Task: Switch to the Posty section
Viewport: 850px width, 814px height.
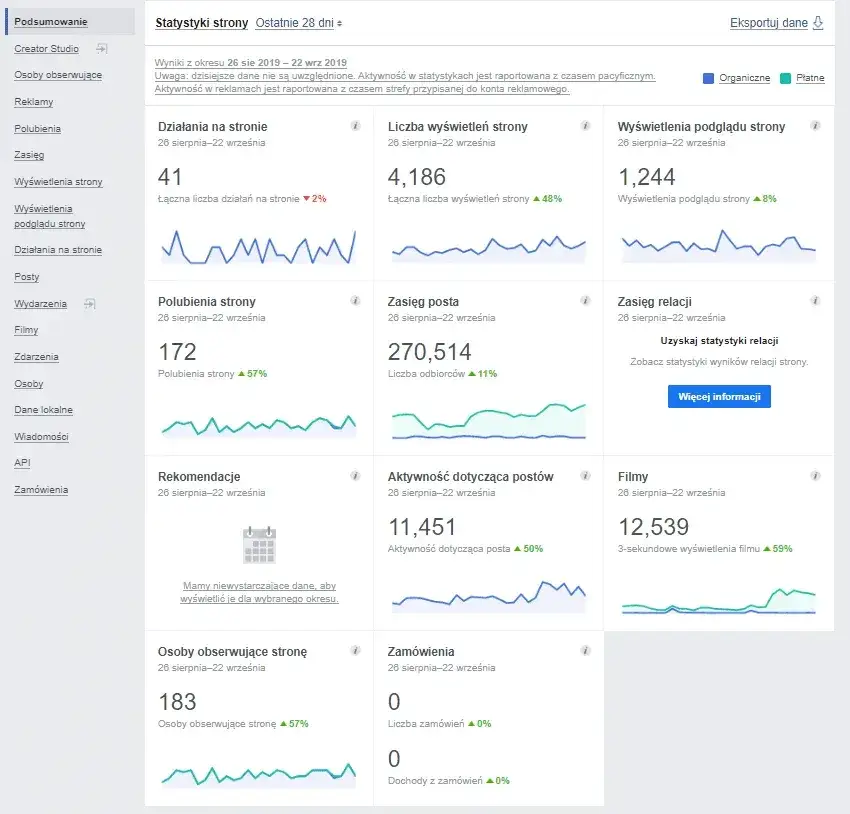Action: (x=27, y=276)
